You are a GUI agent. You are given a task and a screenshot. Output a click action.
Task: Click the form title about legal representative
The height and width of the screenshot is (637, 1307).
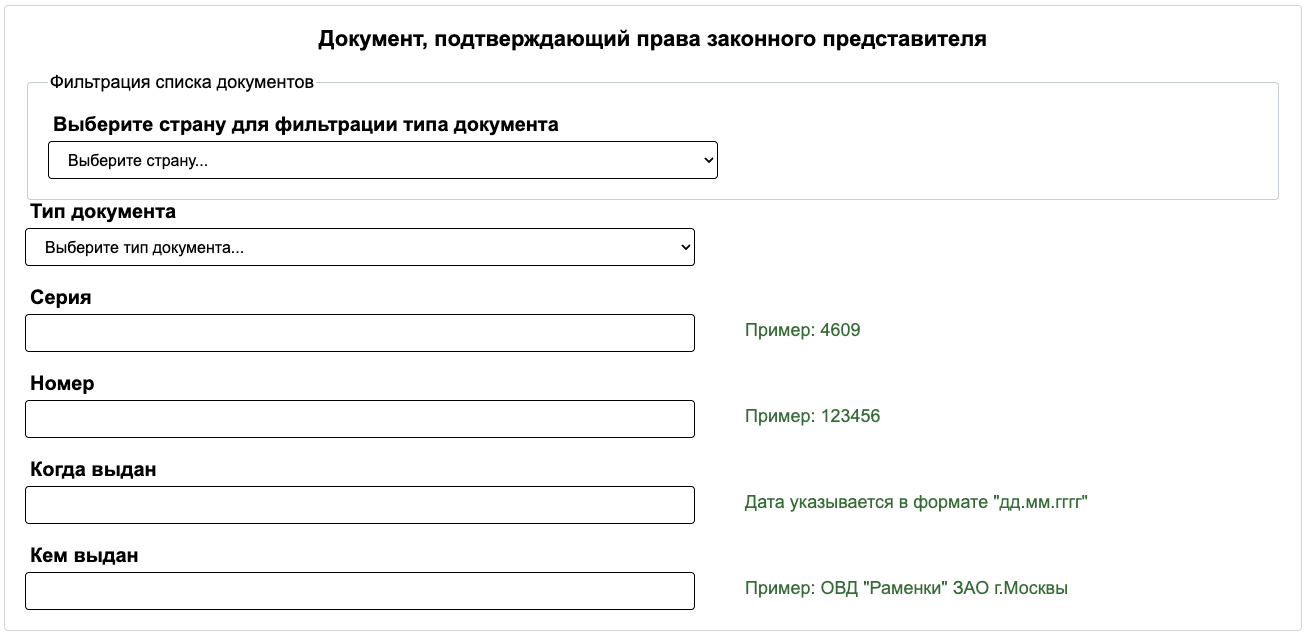click(653, 41)
